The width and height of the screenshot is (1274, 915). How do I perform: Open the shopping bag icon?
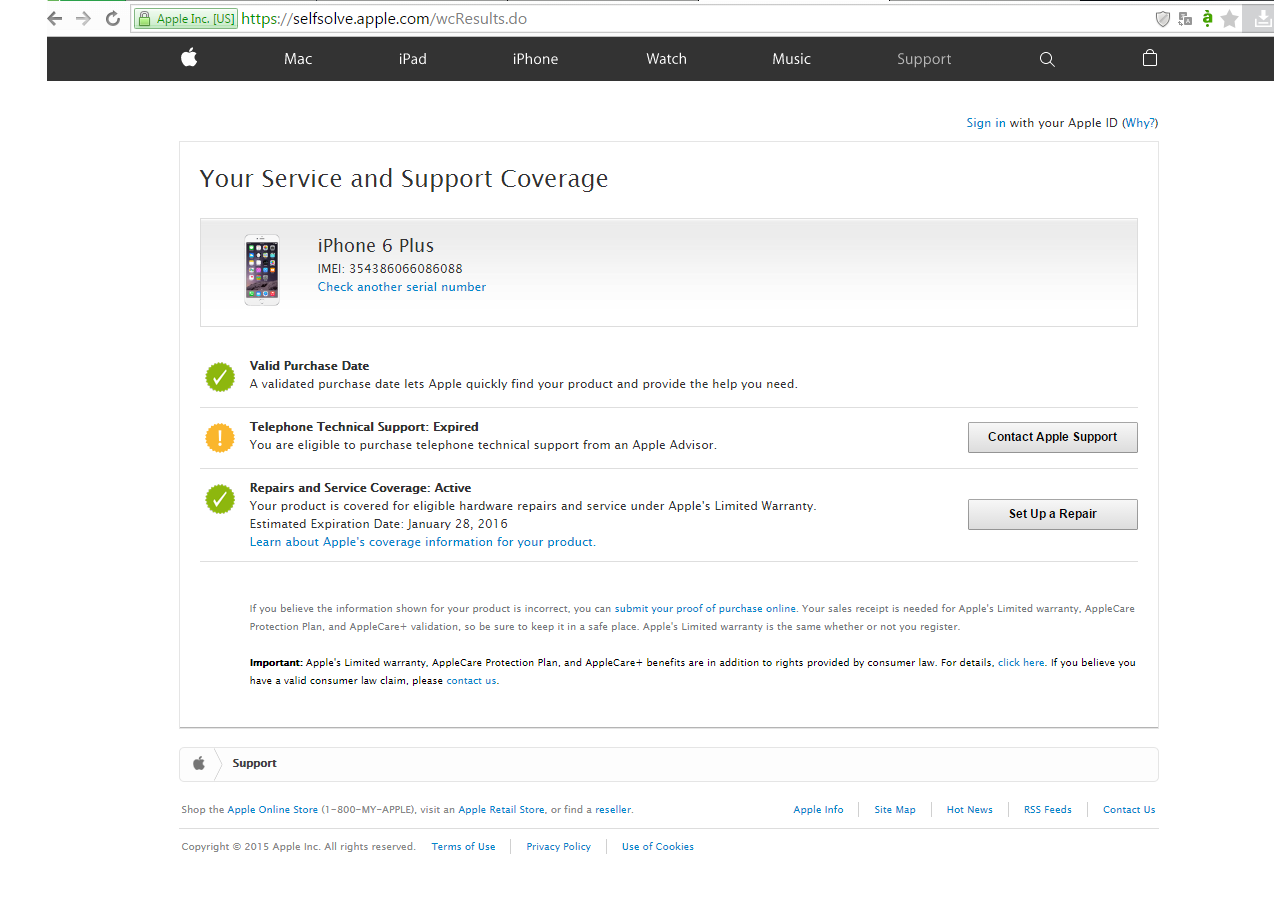(1150, 58)
